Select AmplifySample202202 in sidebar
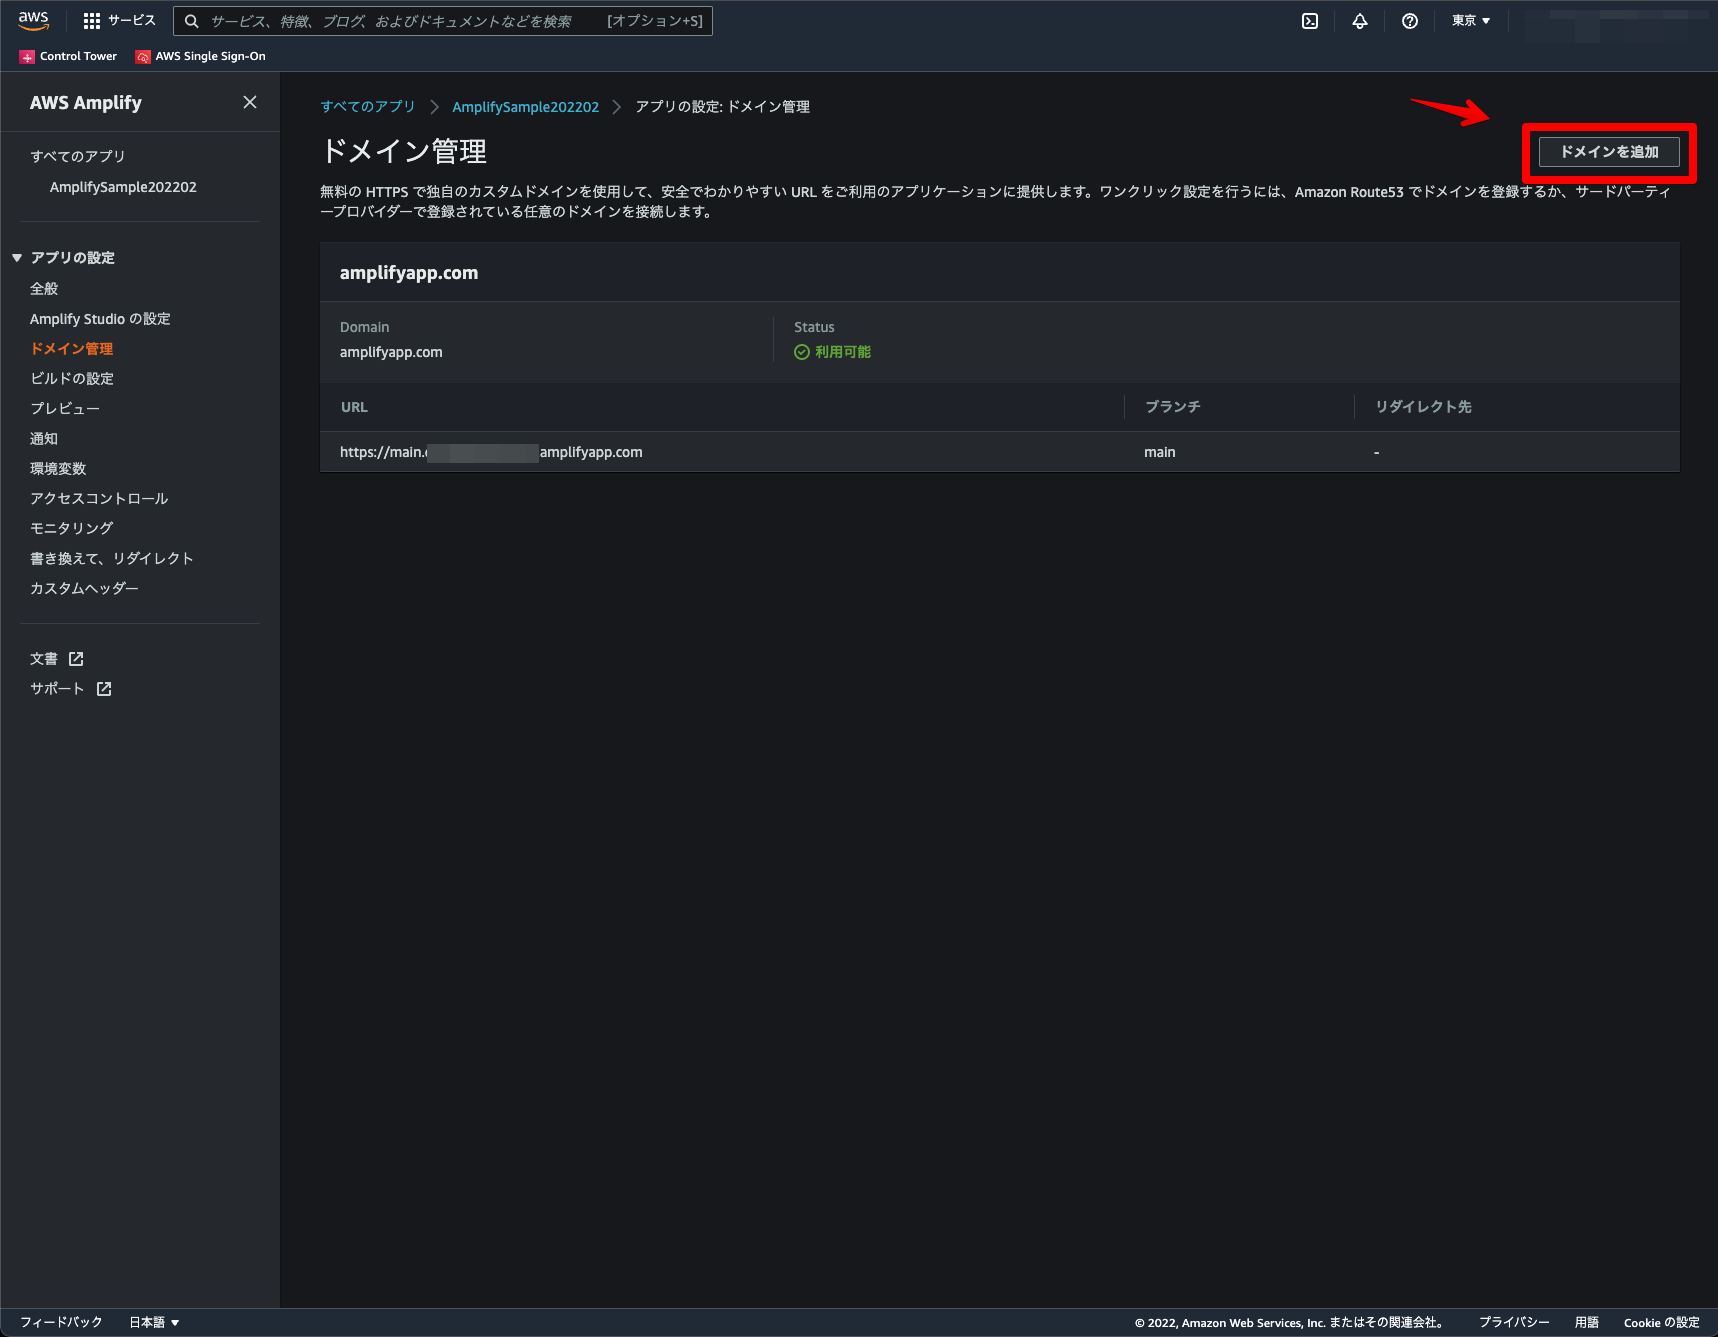Viewport: 1718px width, 1337px height. click(123, 187)
